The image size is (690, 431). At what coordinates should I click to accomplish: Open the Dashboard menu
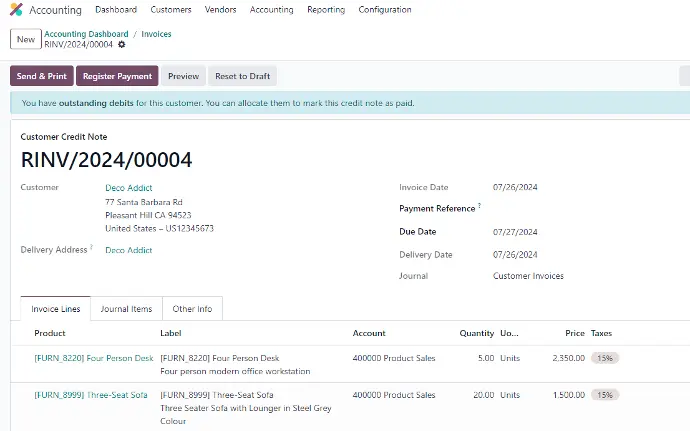116,9
